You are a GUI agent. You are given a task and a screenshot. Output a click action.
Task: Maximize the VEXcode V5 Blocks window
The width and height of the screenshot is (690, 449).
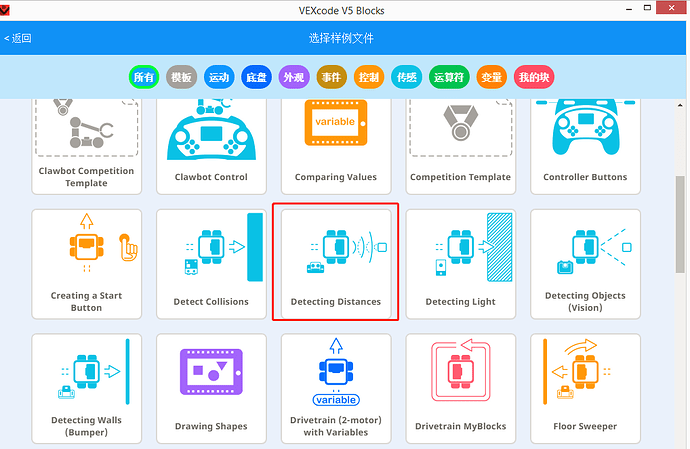coord(647,8)
